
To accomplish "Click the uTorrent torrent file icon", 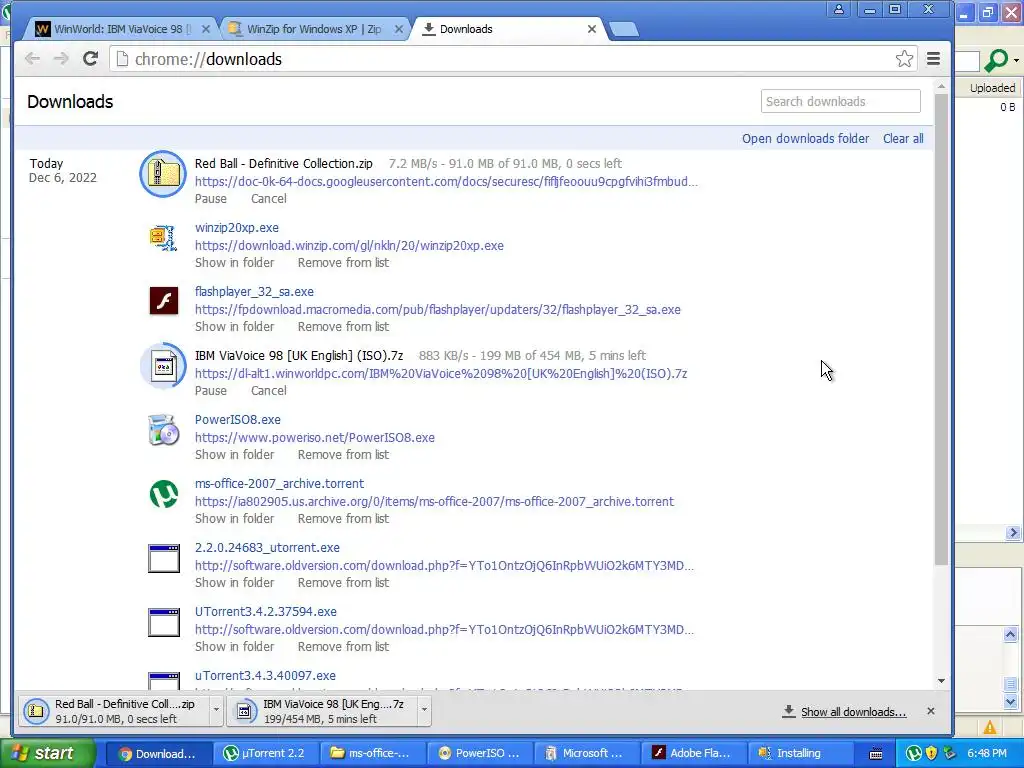I will 163,494.
